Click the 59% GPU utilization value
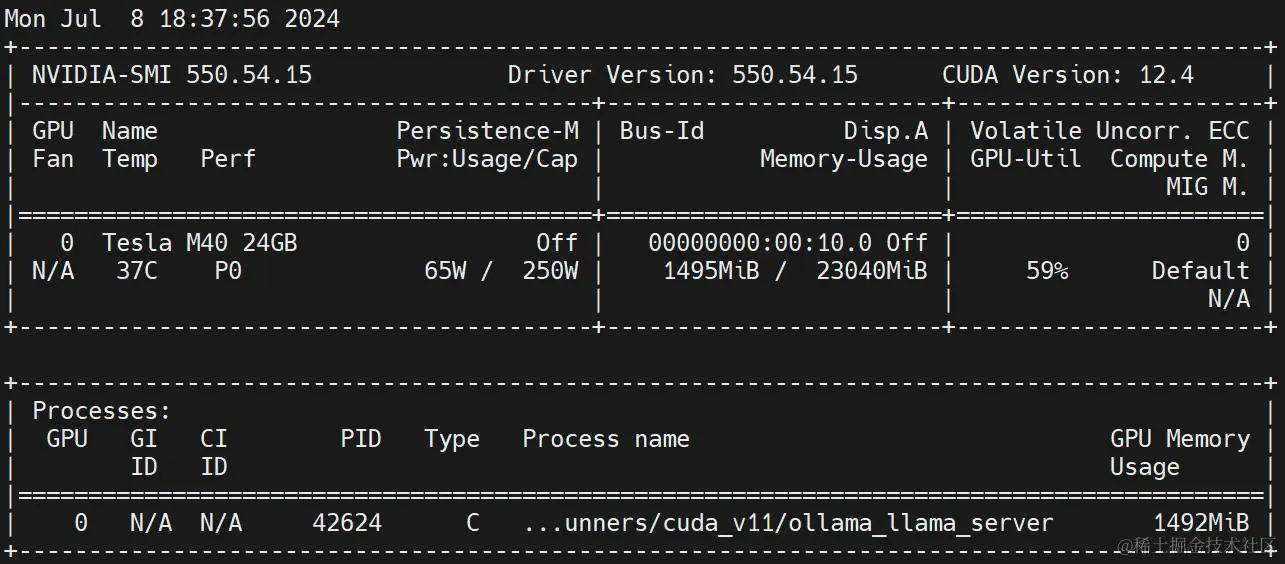 coord(1047,271)
